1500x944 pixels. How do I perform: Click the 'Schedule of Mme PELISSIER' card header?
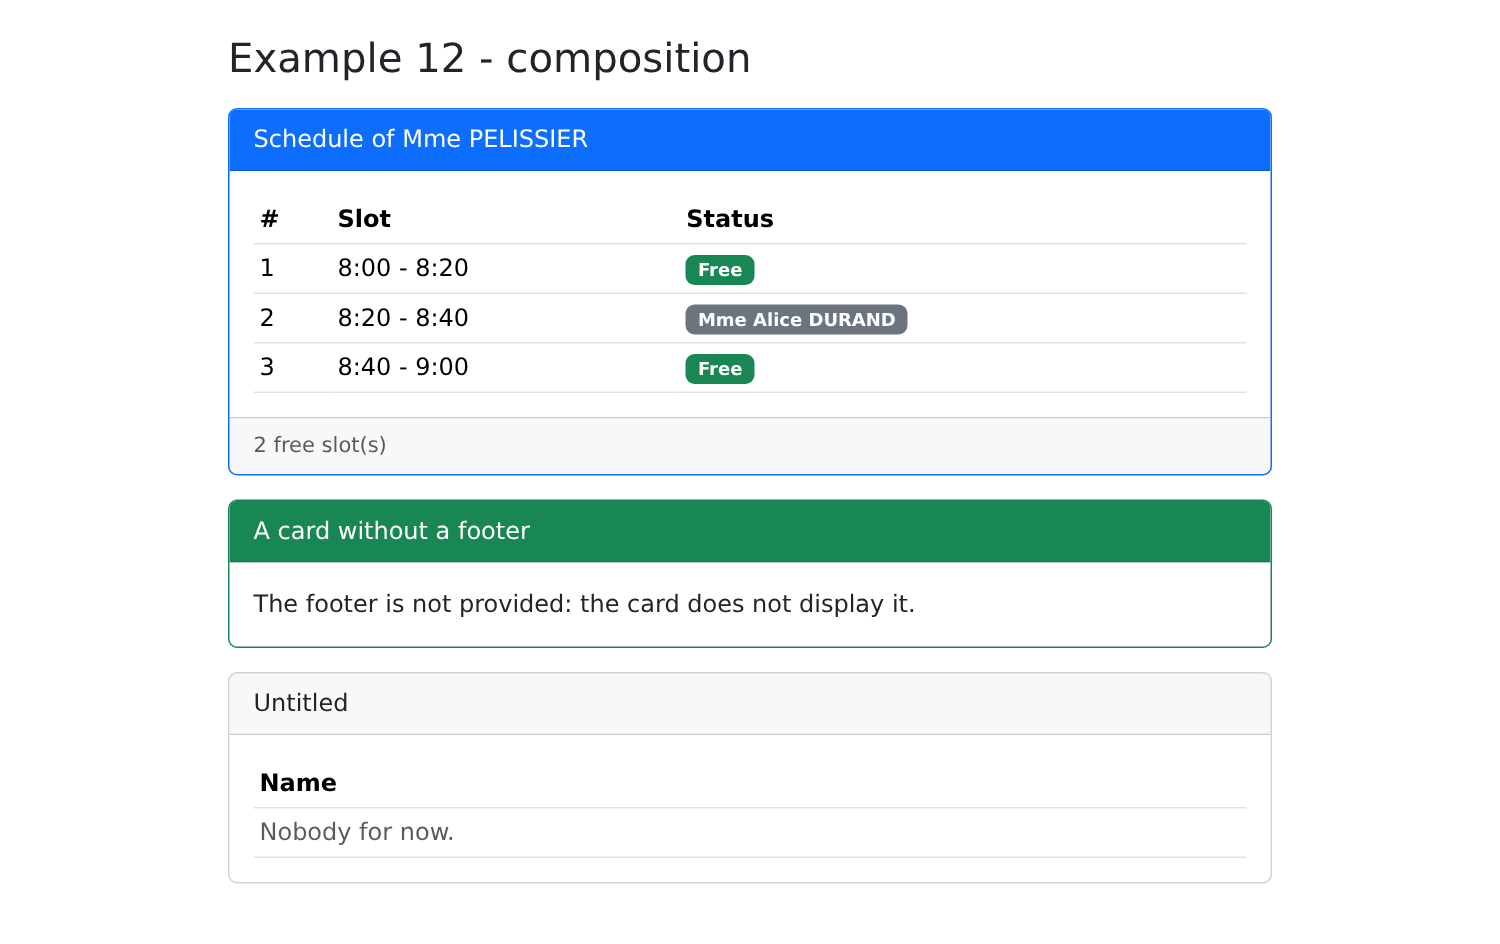(750, 140)
